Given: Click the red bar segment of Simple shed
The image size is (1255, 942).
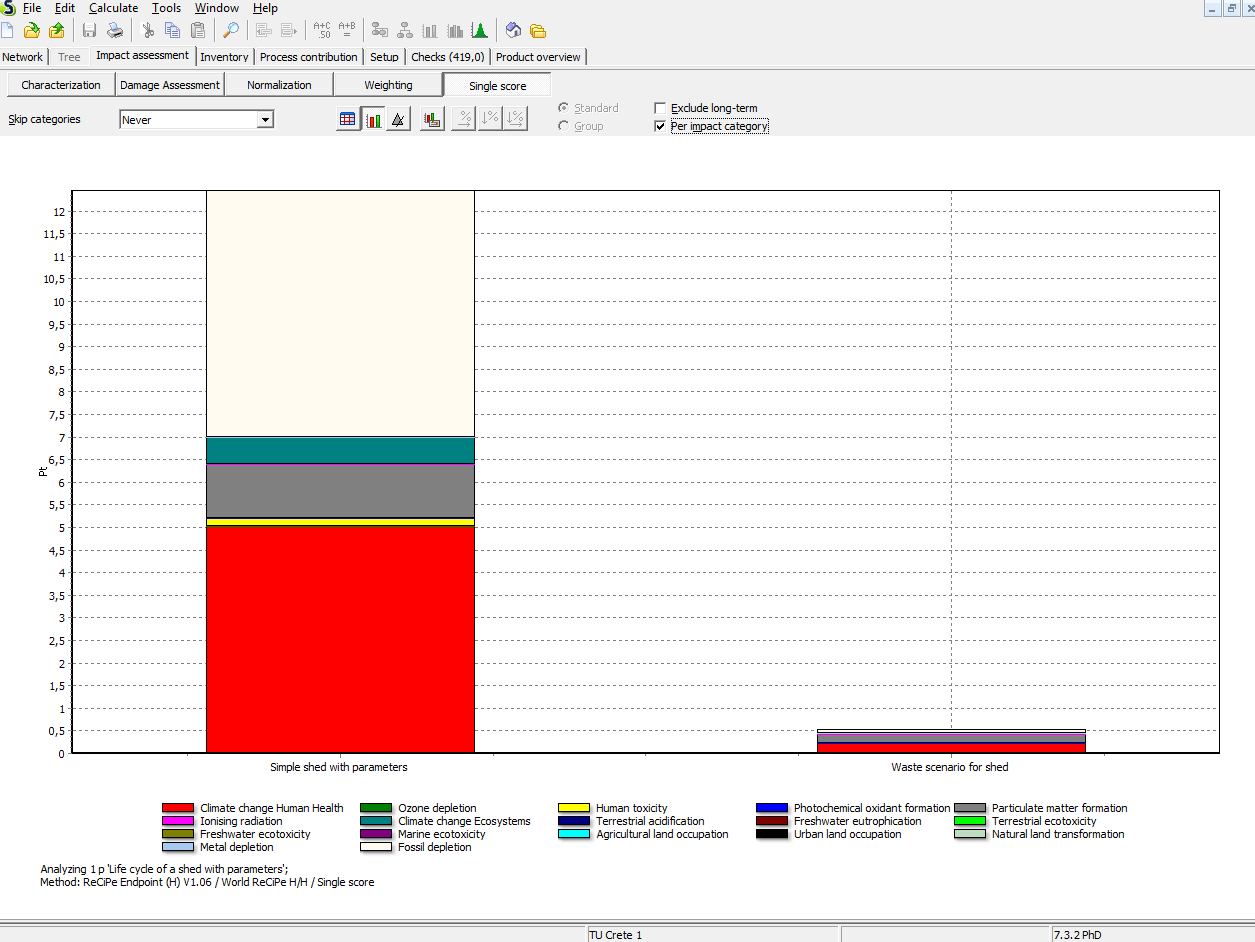Looking at the screenshot, I should point(340,639).
